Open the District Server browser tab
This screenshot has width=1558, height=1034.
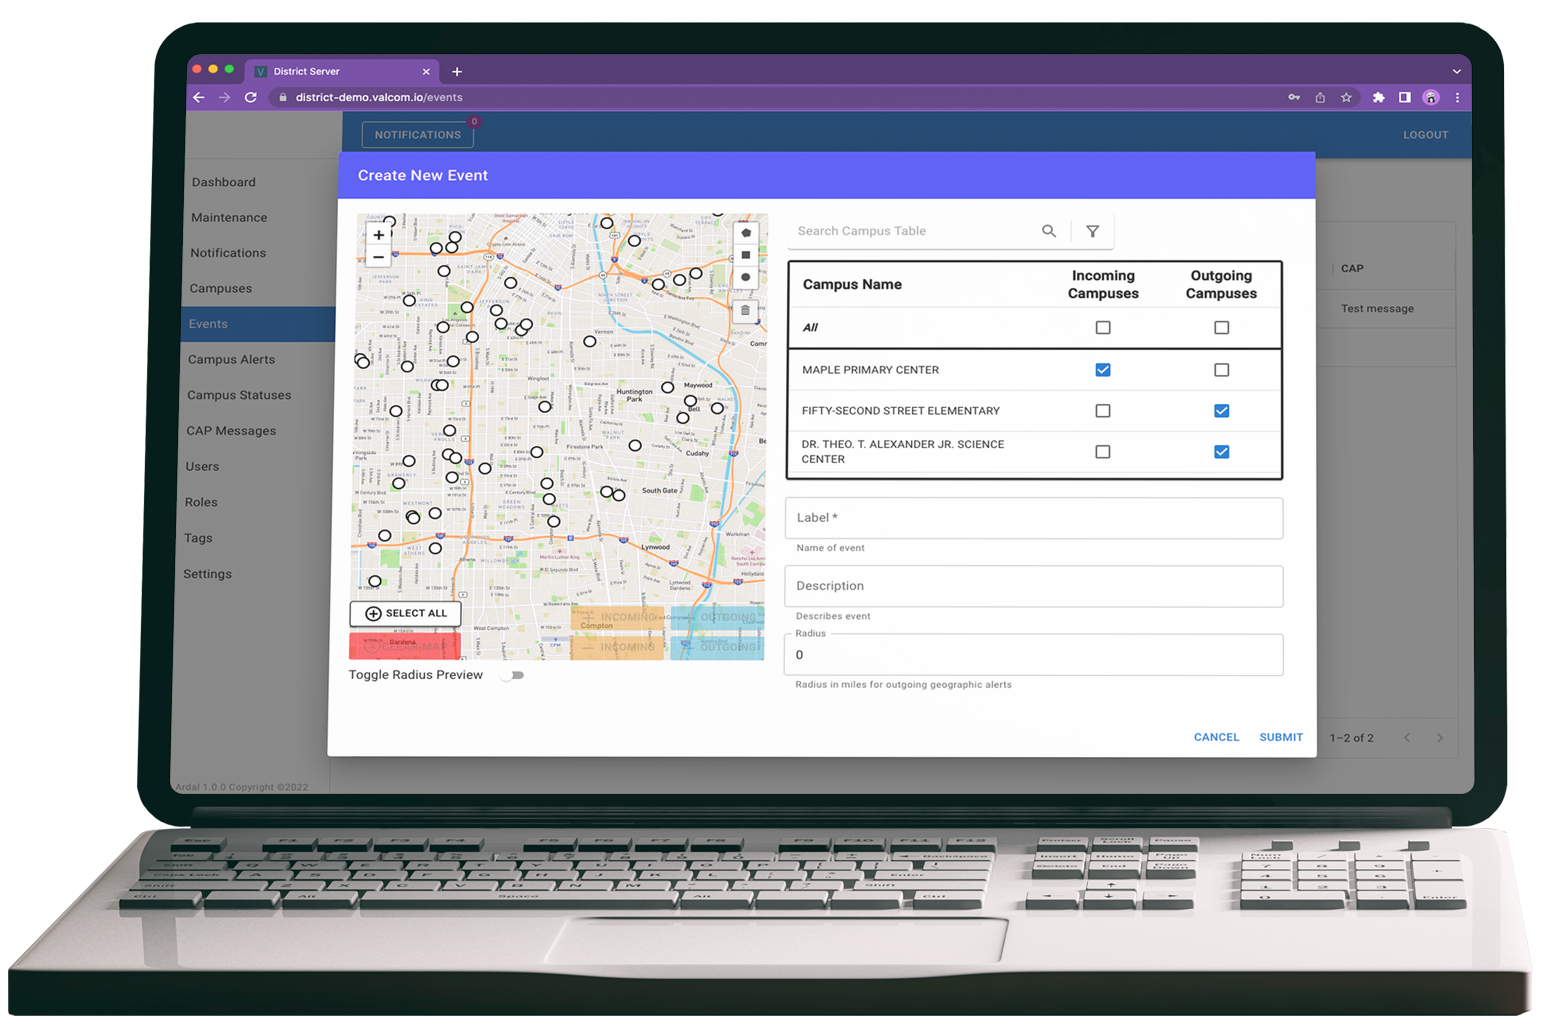[x=330, y=72]
